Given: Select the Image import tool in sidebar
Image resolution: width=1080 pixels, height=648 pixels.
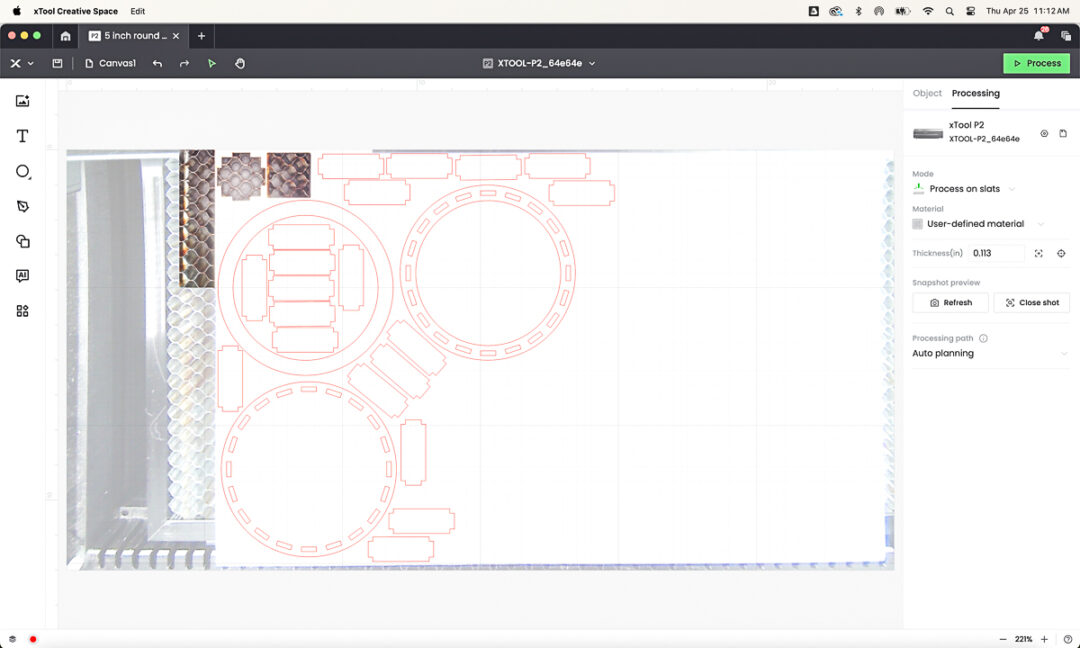Looking at the screenshot, I should [22, 101].
